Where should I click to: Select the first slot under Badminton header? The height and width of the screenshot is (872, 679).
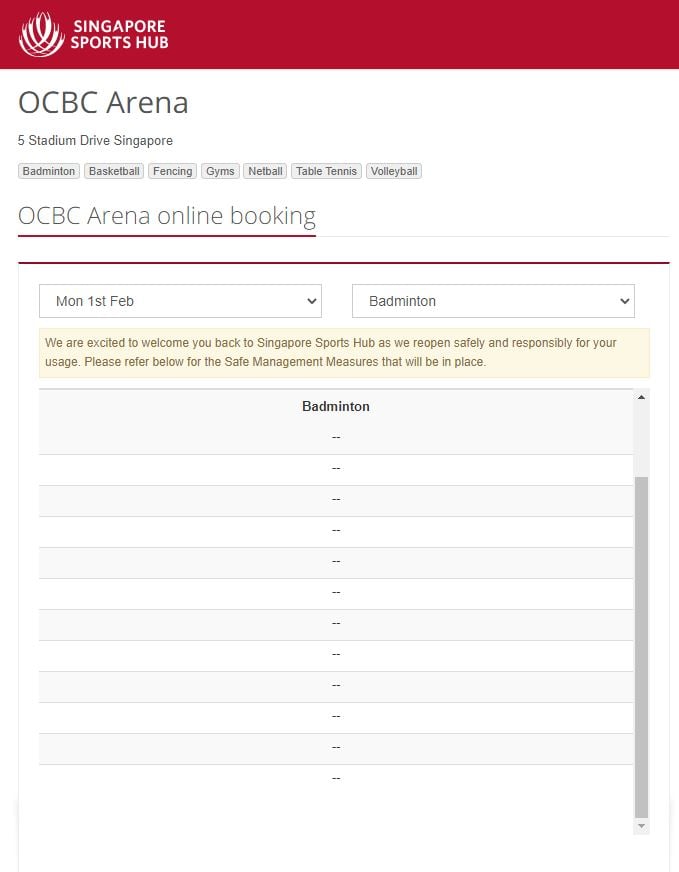(x=336, y=437)
